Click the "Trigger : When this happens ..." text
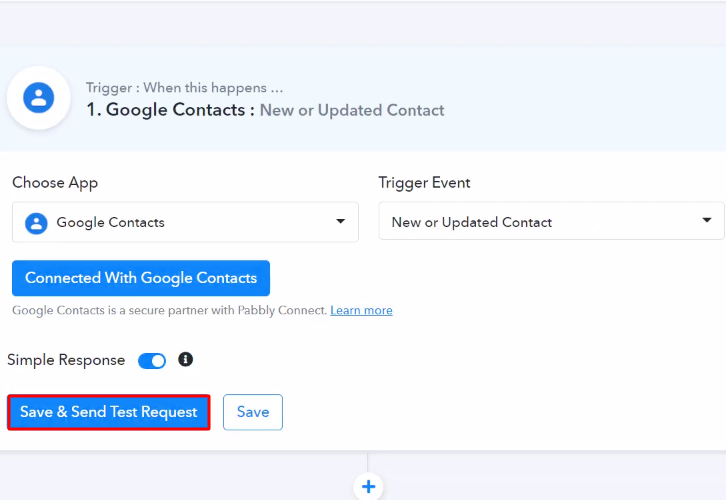Screen dimensions: 726x500 pyautogui.click(x=184, y=88)
